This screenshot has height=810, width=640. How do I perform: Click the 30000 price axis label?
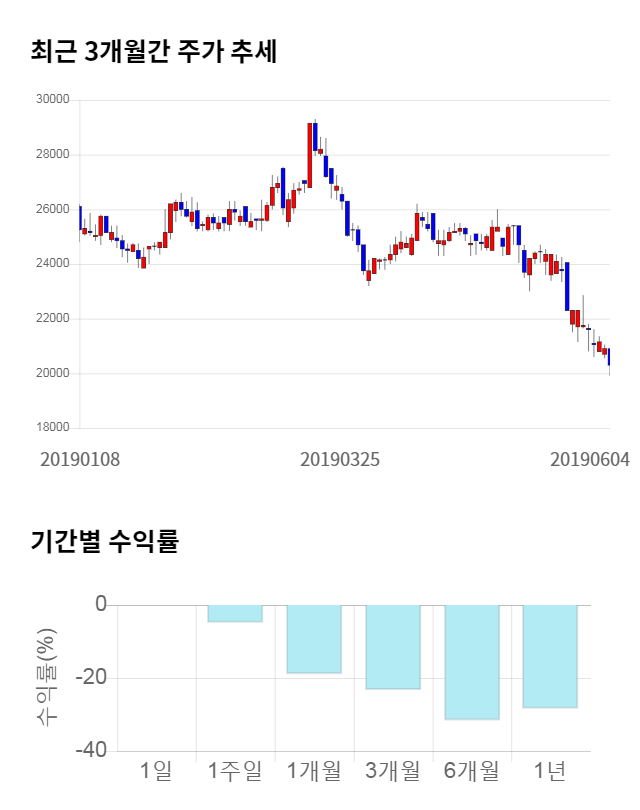[x=52, y=100]
